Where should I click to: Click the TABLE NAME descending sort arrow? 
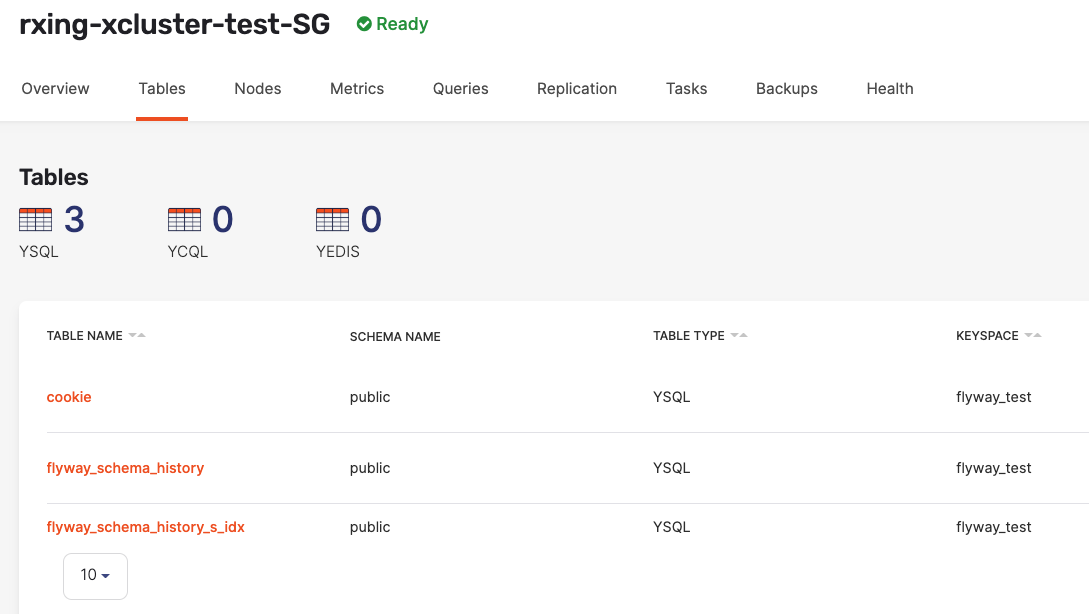pos(134,335)
